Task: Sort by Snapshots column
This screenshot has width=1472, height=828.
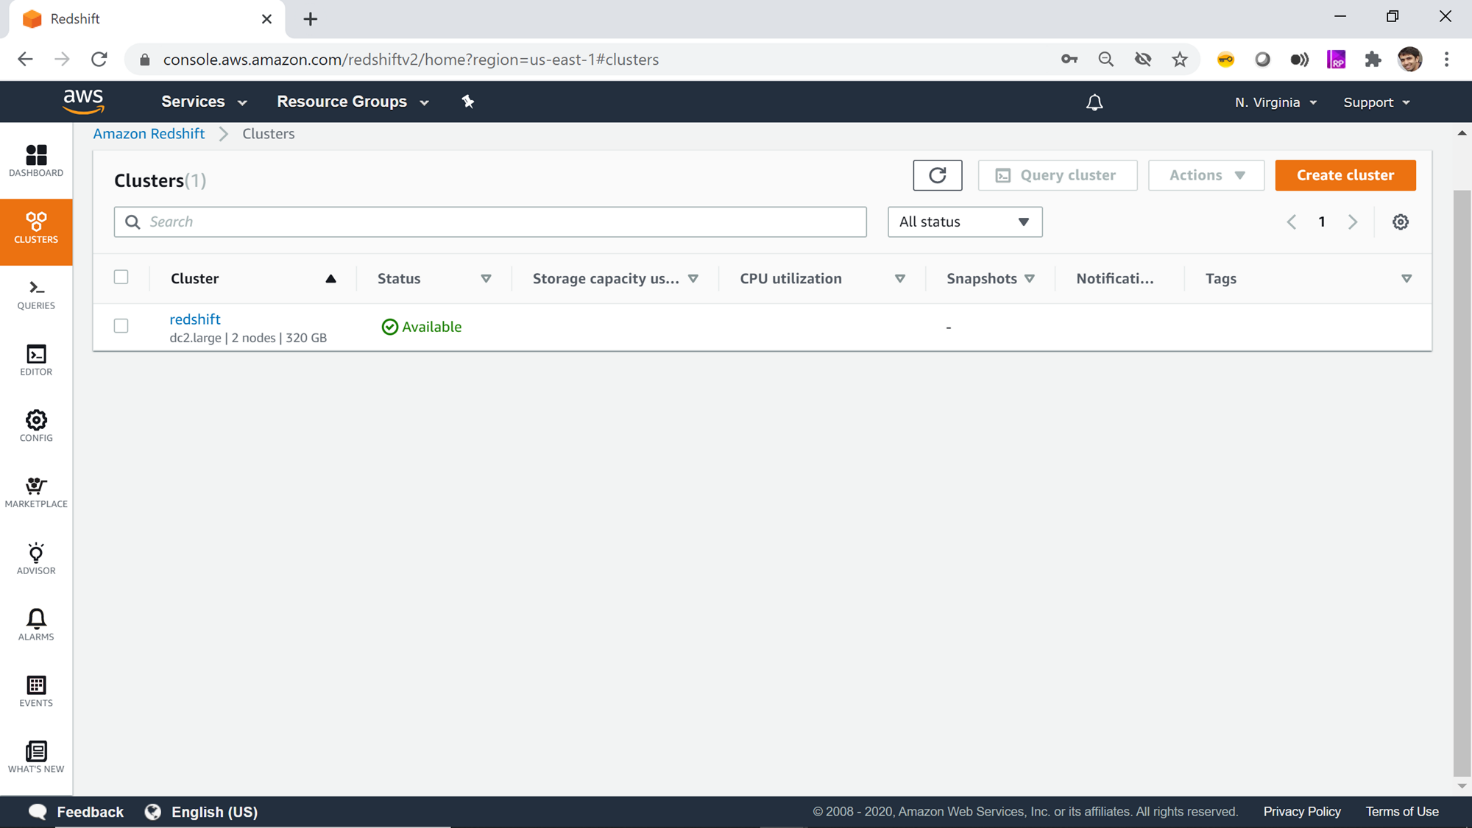Action: [1030, 279]
